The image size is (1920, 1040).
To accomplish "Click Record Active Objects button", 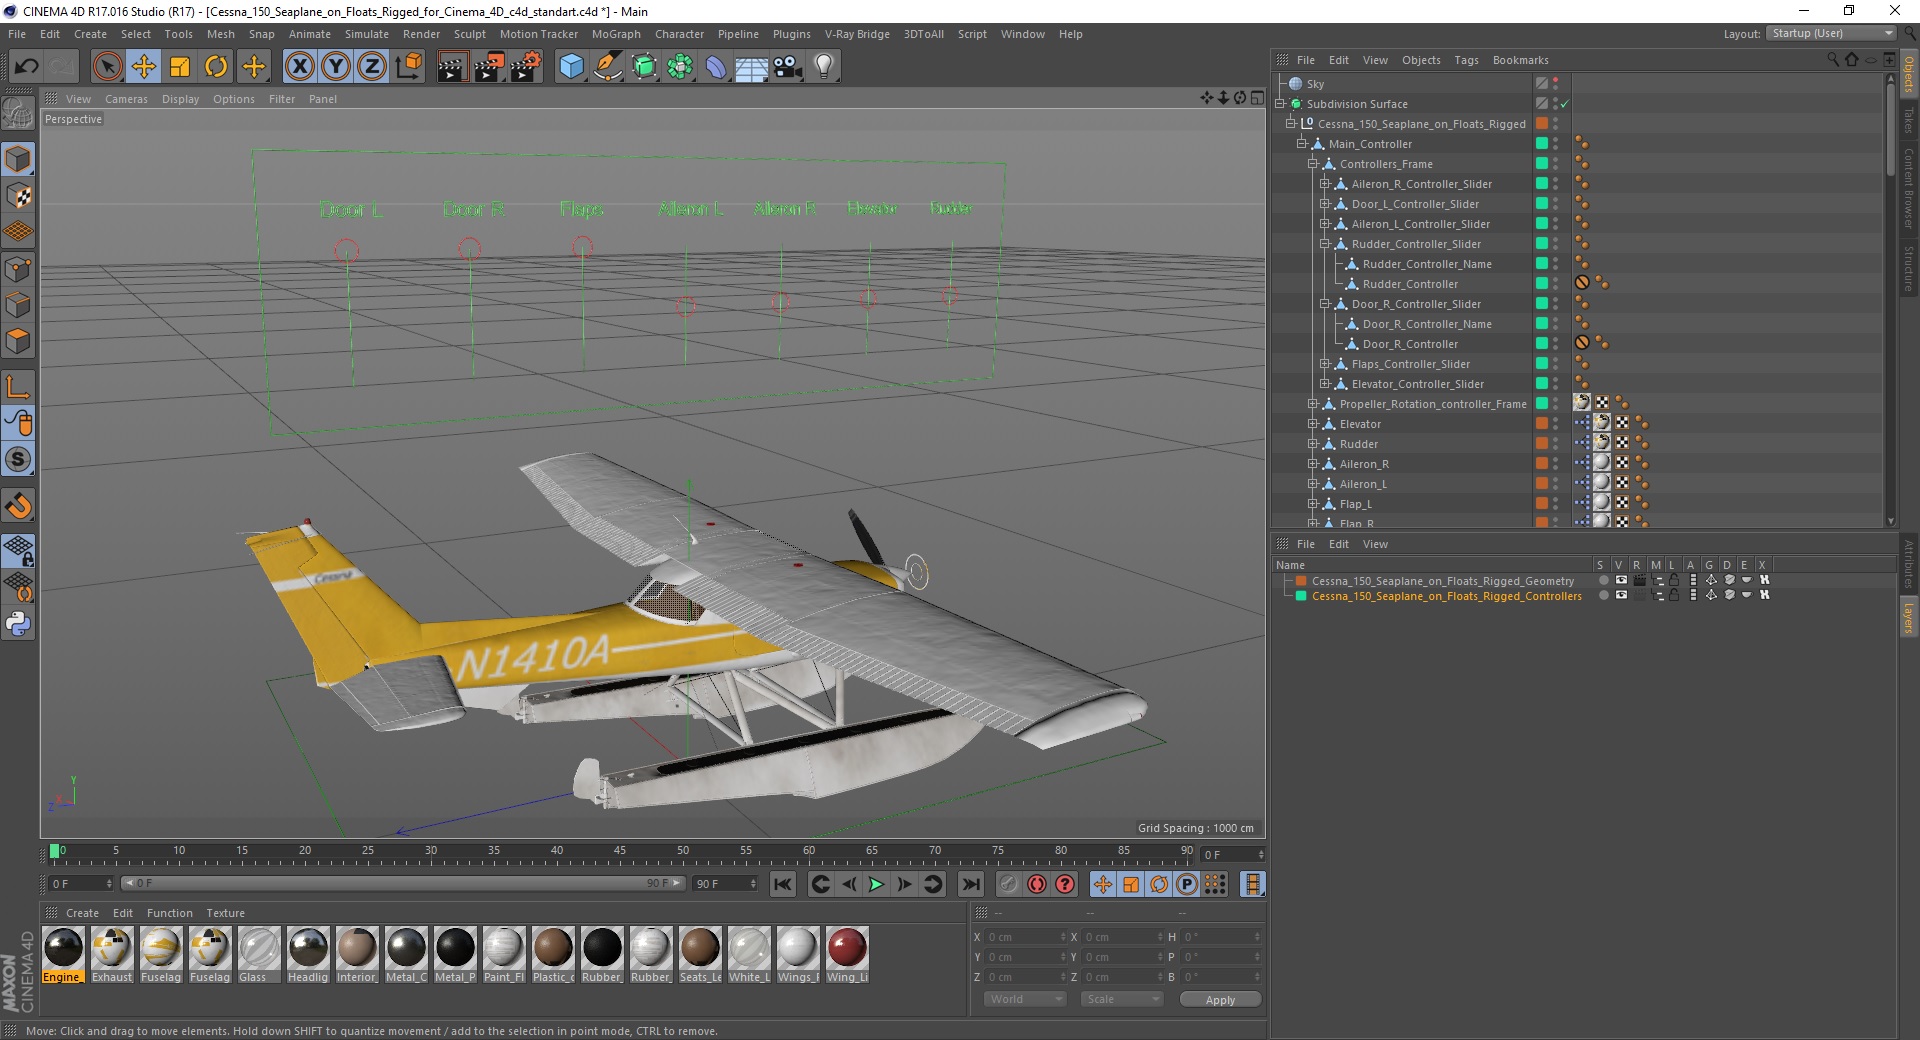I will [1008, 884].
